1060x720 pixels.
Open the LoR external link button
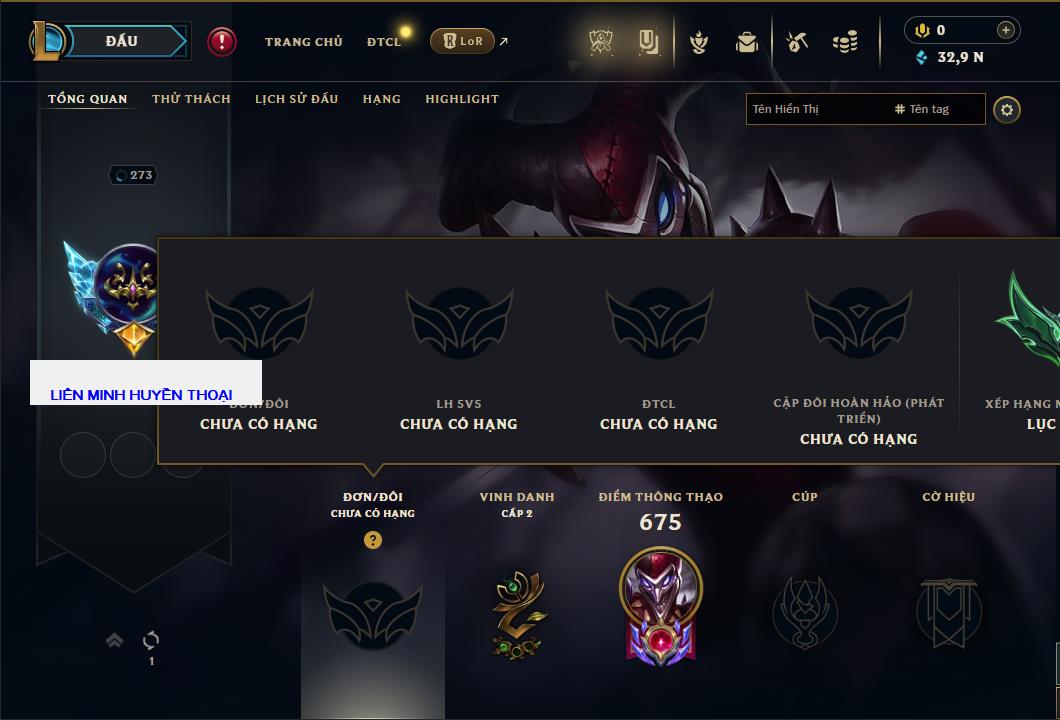click(462, 41)
